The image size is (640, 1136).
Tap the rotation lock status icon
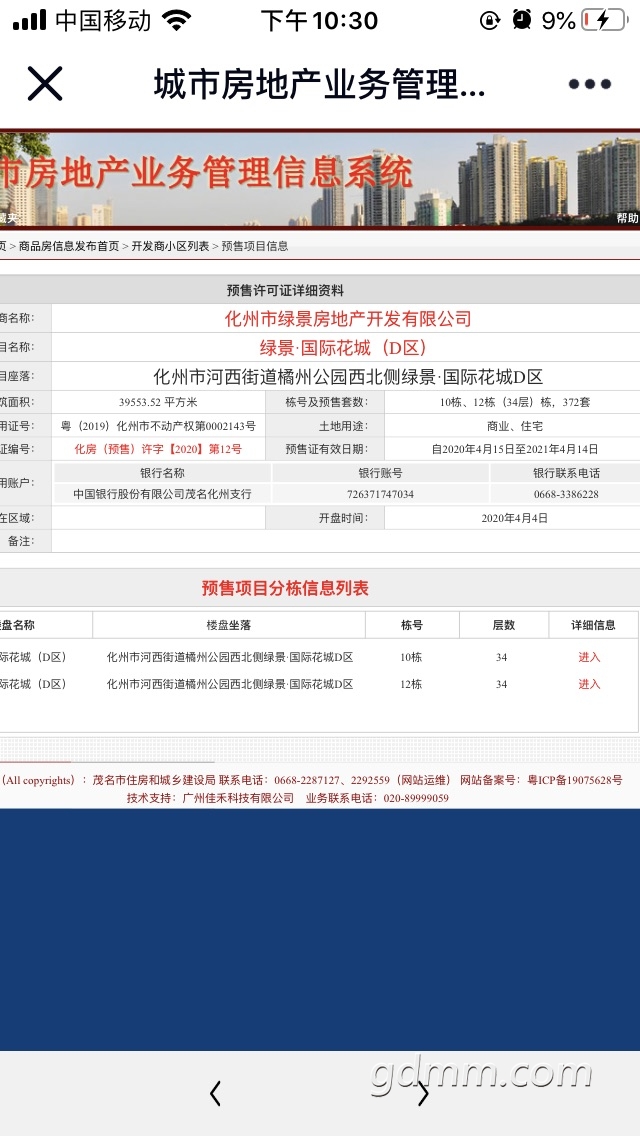(490, 20)
